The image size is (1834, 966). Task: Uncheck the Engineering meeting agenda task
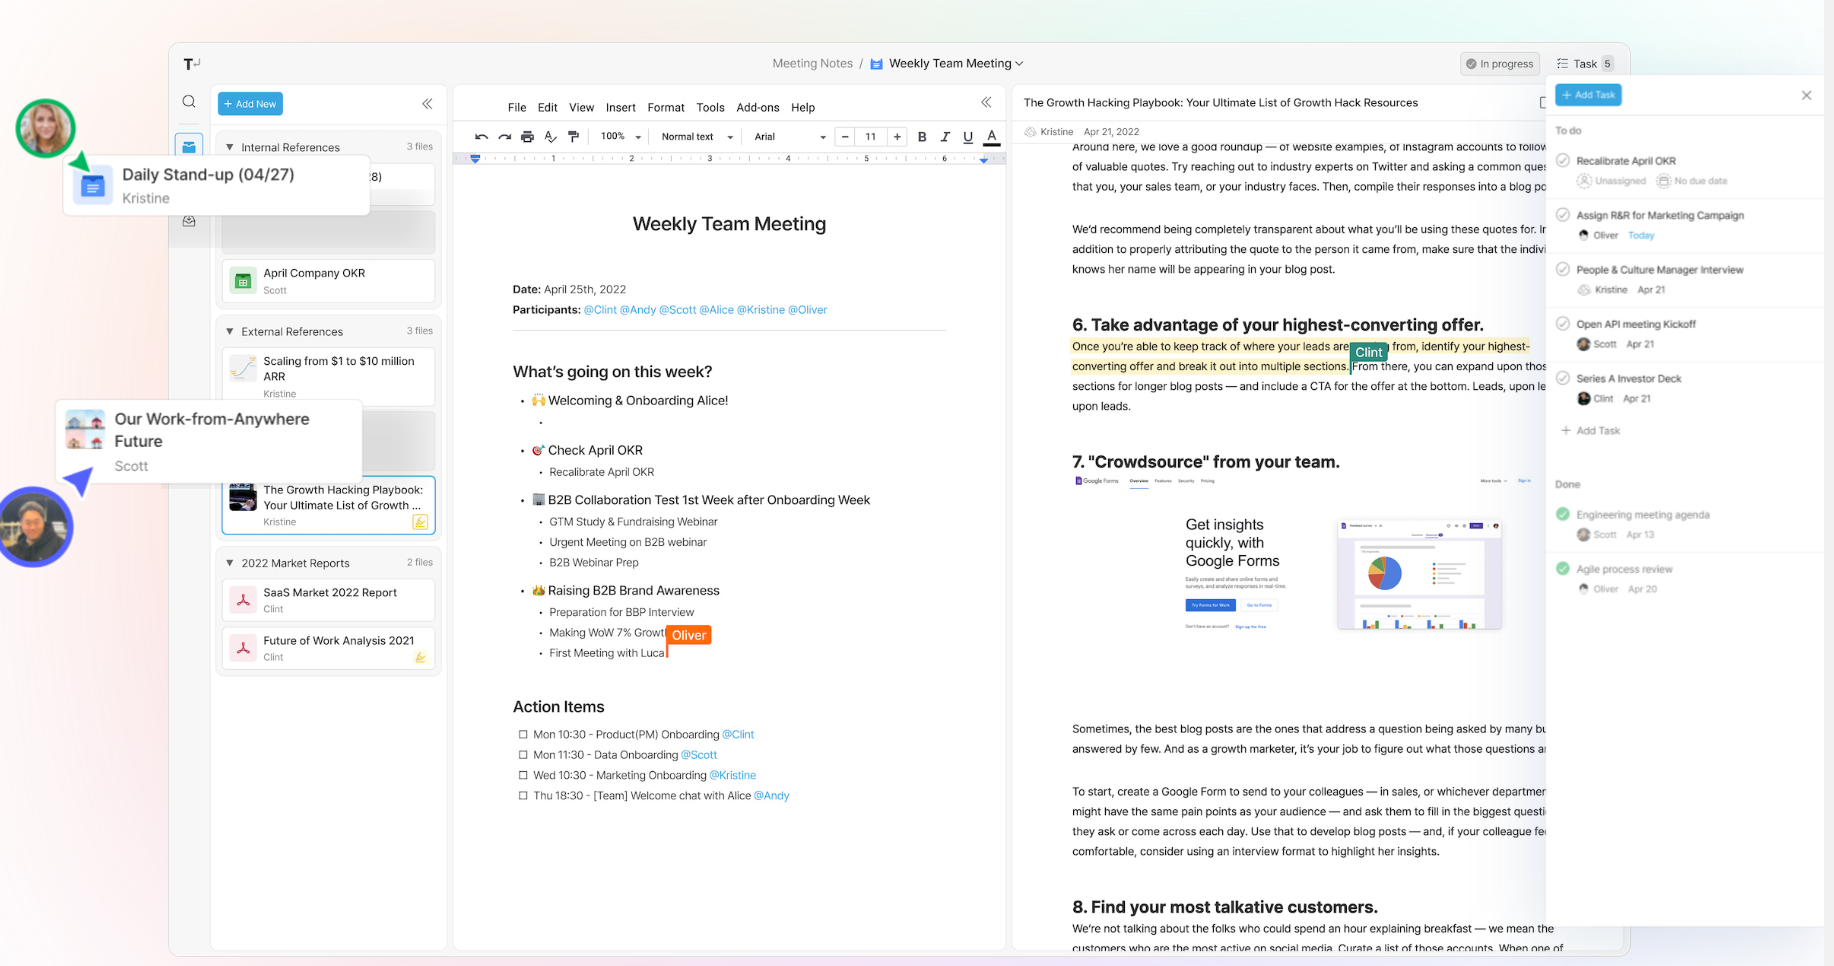coord(1563,514)
